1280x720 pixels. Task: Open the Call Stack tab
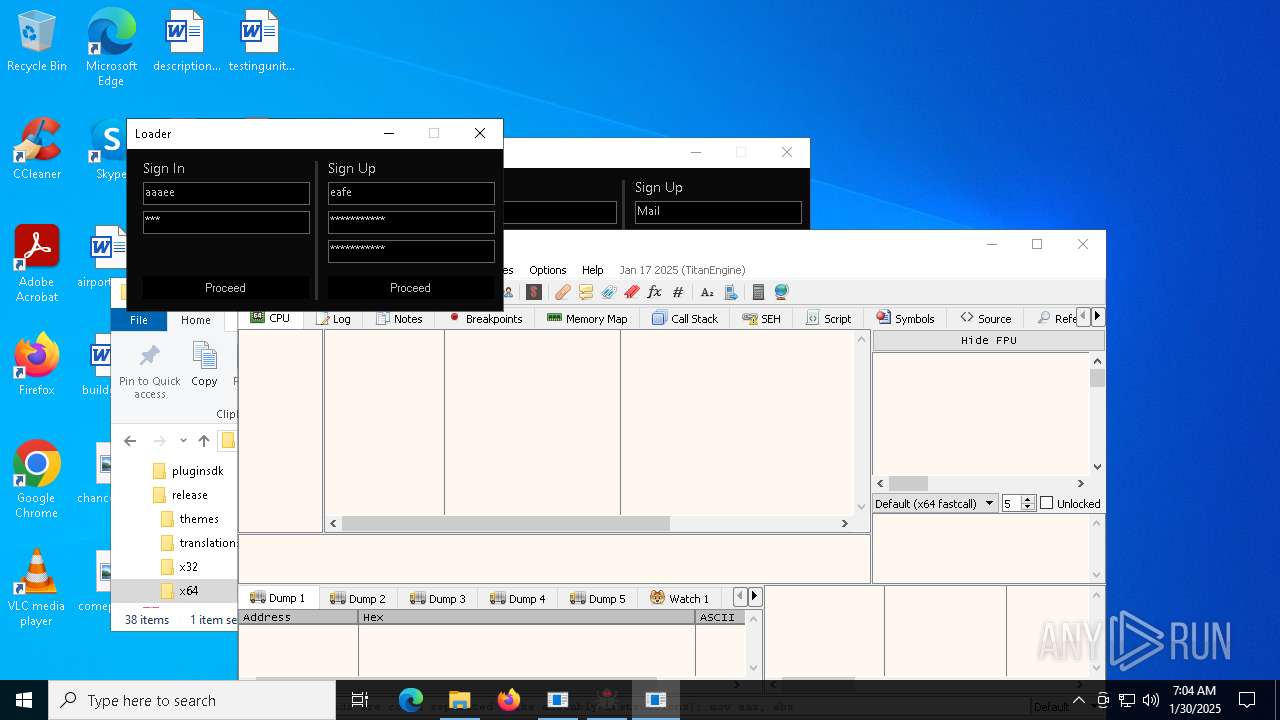point(685,318)
